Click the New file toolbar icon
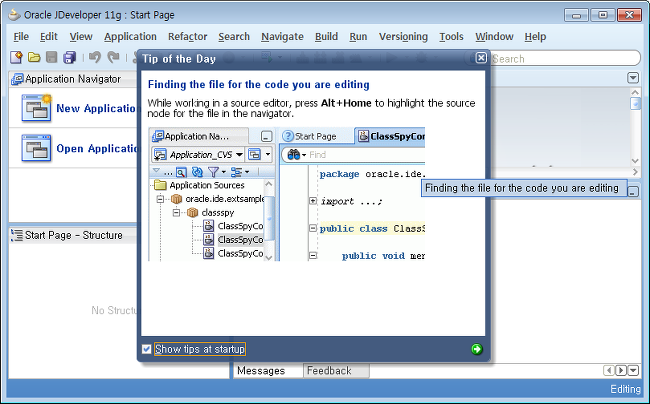650x404 pixels. [x=16, y=57]
